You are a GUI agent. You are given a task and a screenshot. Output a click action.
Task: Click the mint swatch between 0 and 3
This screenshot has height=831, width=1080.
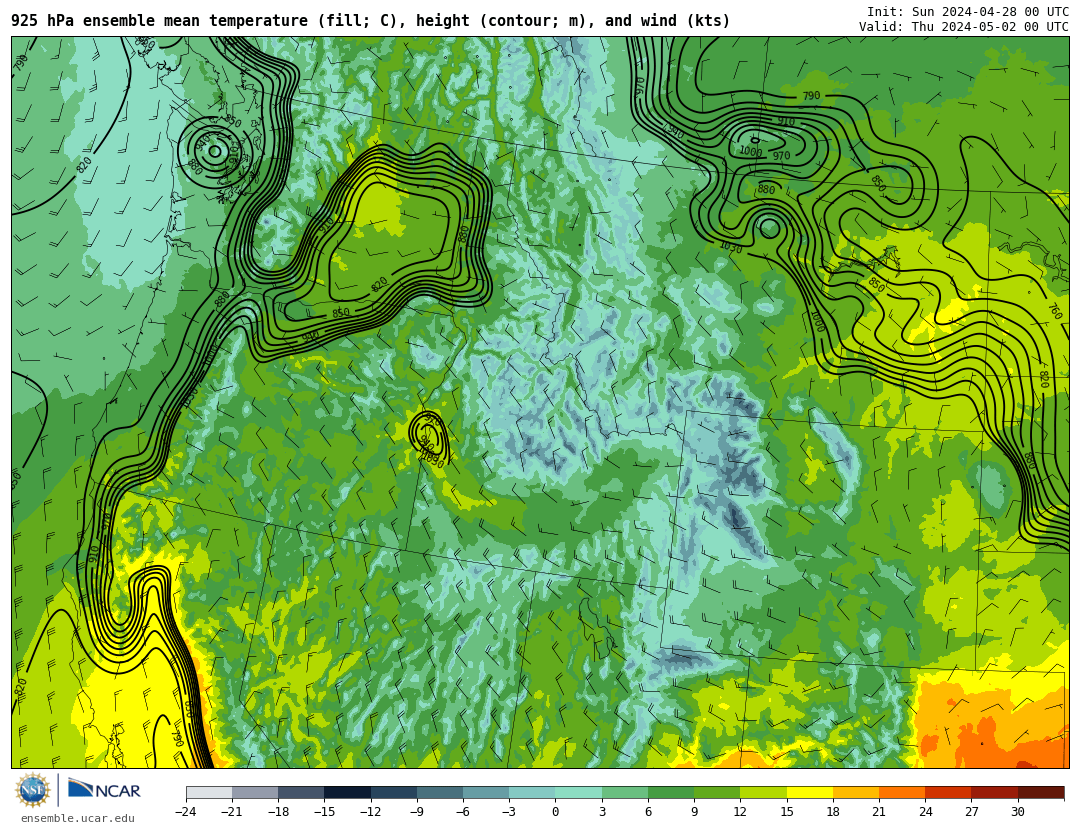[x=578, y=792]
